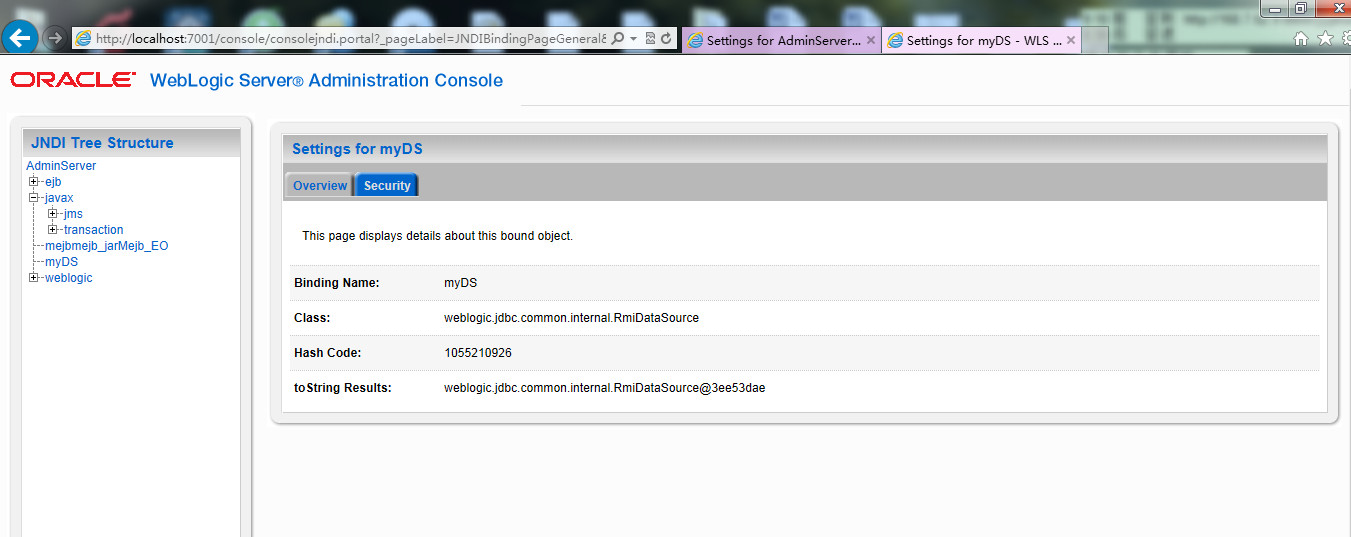Select weblogic in the JNDI tree
1351x537 pixels.
(x=68, y=278)
